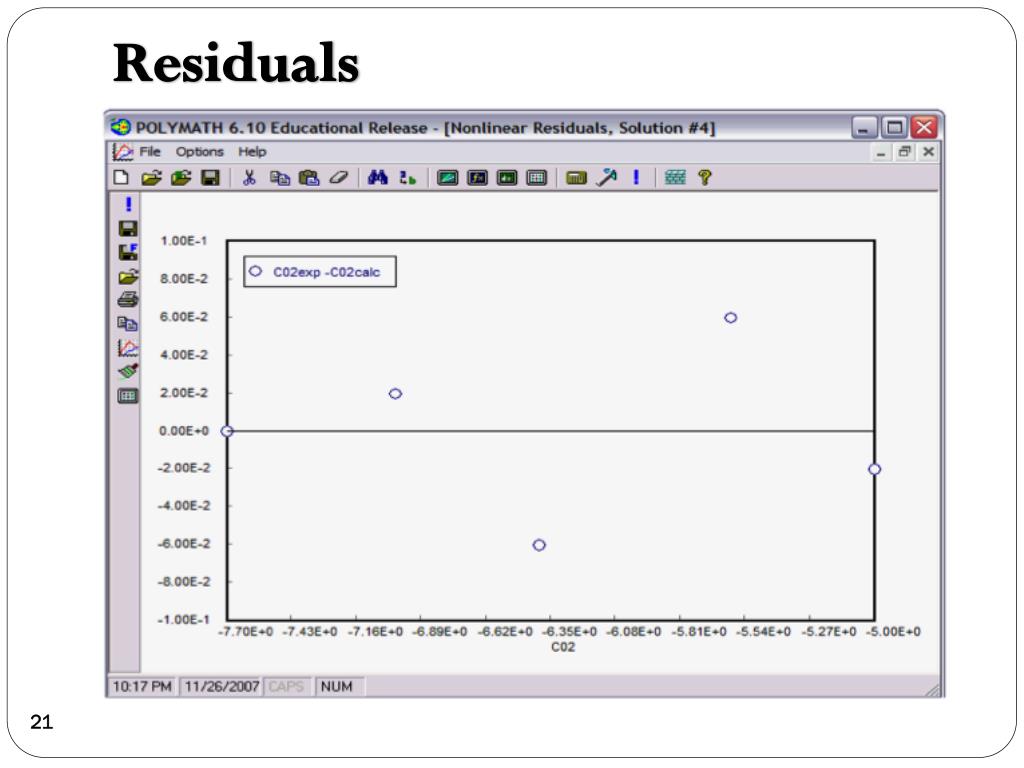Screen dimensions: 1024x768
Task: Click the graph icon left of File menu
Action: [123, 152]
